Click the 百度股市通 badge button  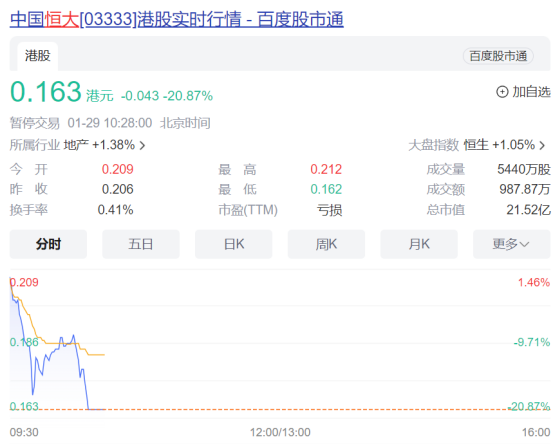498,56
